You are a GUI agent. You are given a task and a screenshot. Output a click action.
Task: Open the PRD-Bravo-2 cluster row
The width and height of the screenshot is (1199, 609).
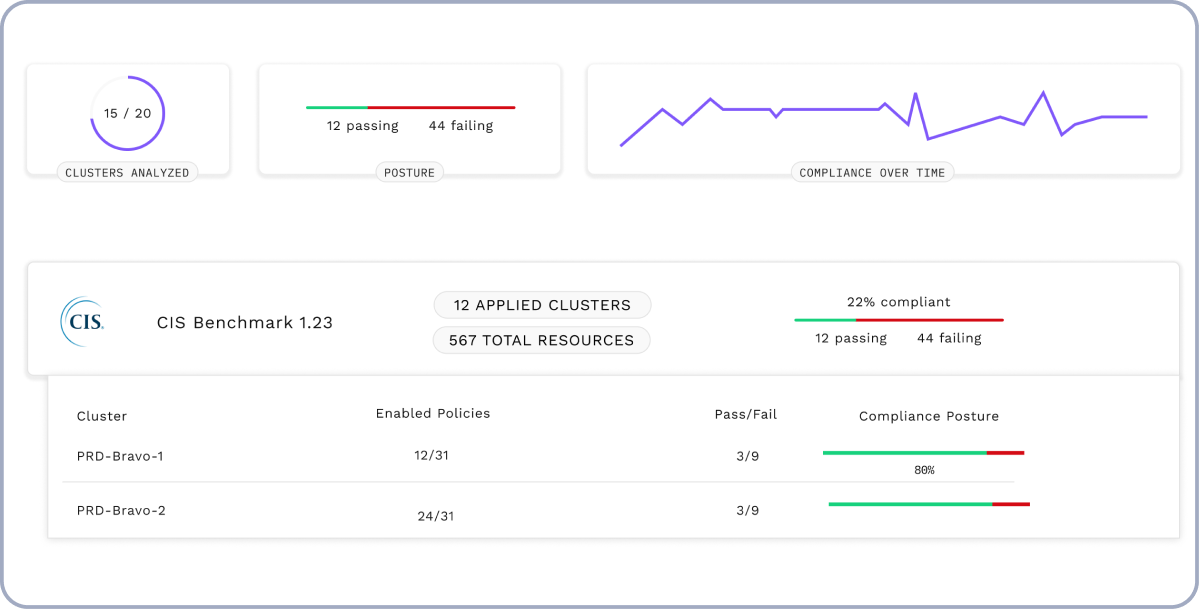click(121, 511)
